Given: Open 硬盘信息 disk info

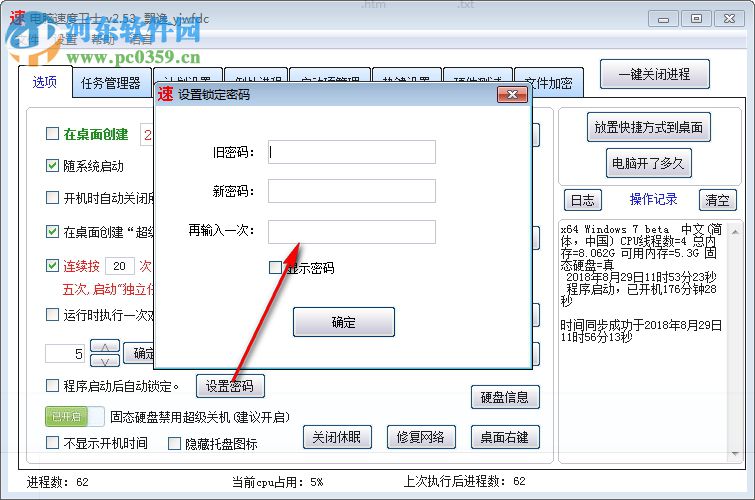Looking at the screenshot, I should pyautogui.click(x=505, y=397).
